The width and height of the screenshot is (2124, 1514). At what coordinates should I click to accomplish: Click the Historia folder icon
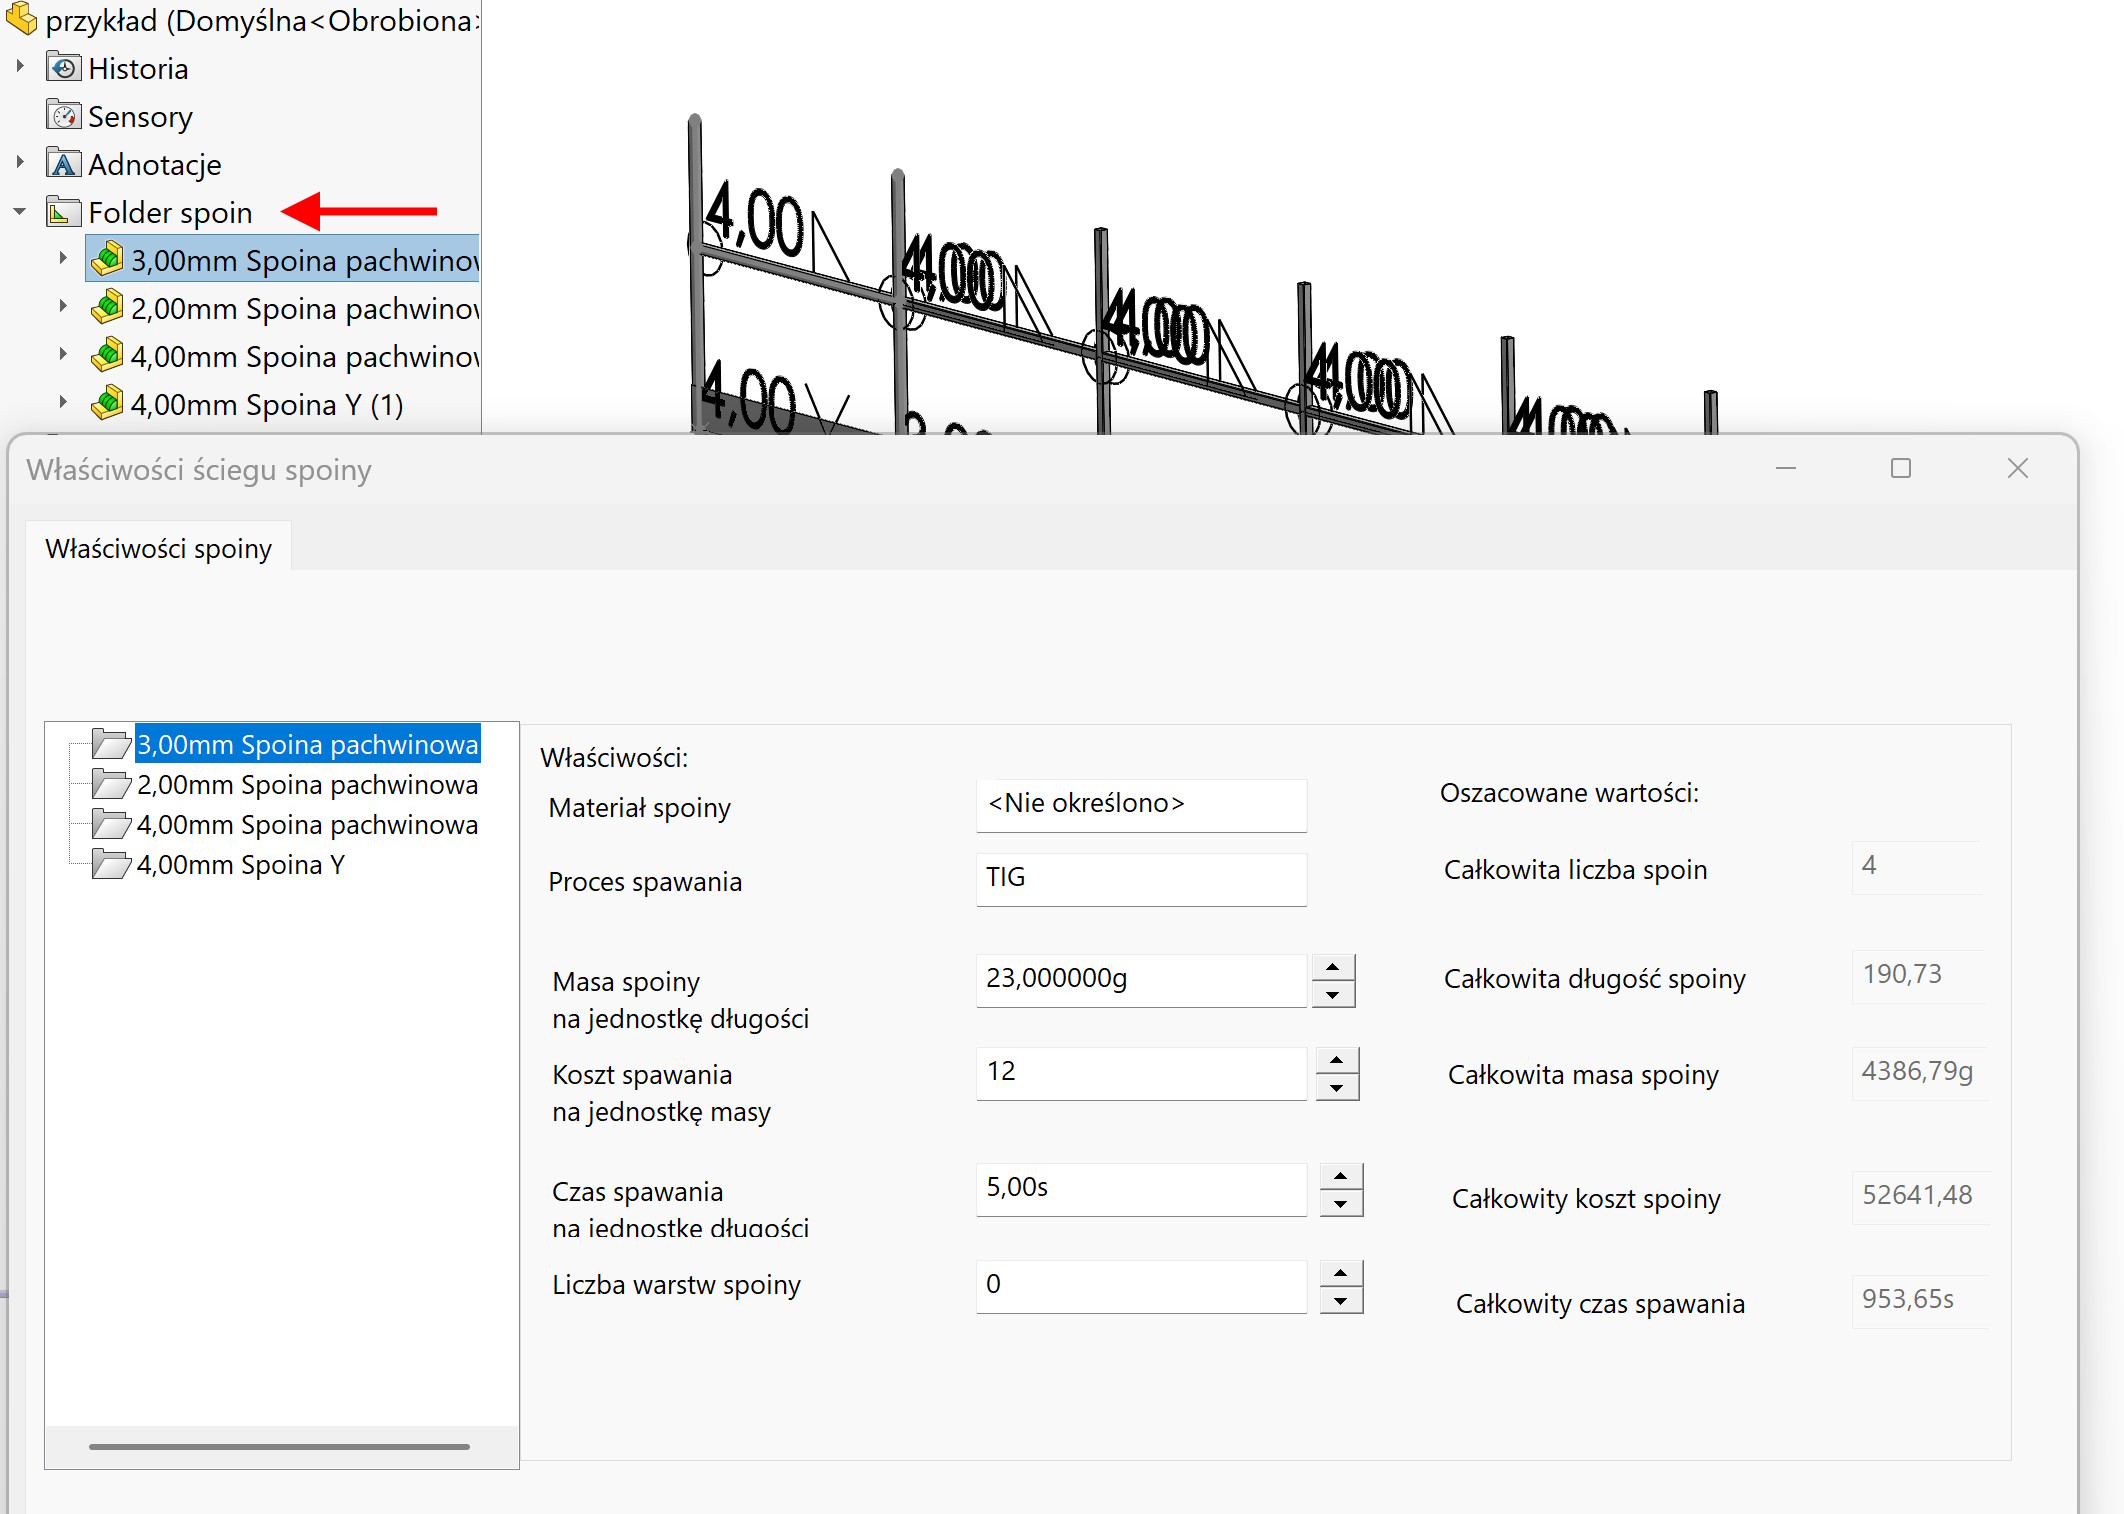point(64,68)
